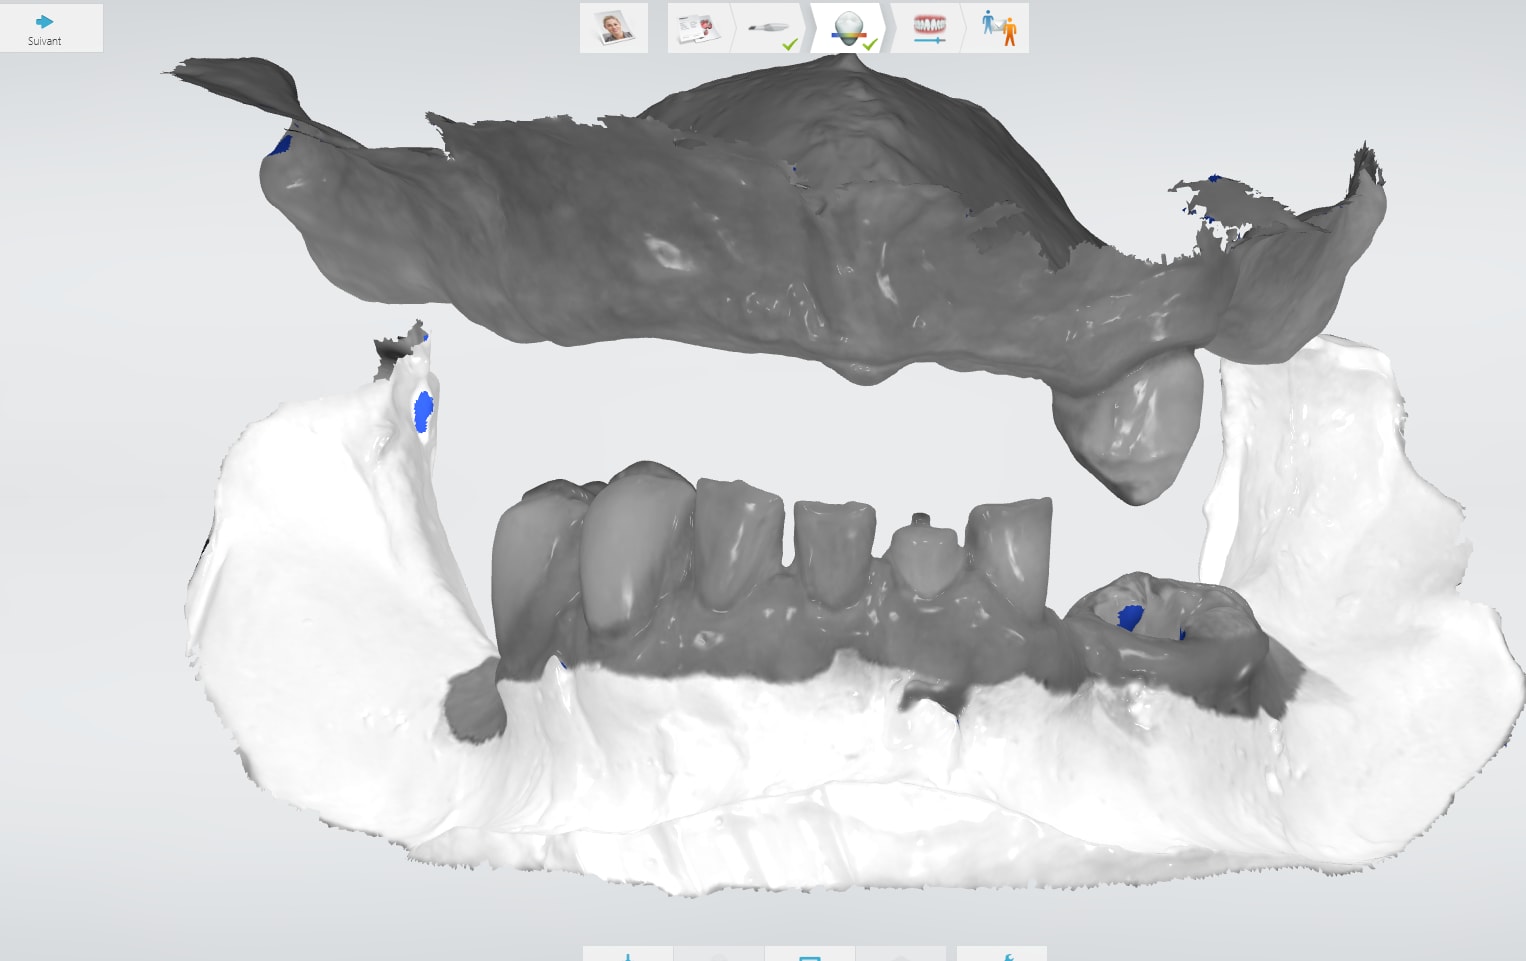The image size is (1526, 961).
Task: Open the send-to-lab people envelope step
Action: coord(998,28)
